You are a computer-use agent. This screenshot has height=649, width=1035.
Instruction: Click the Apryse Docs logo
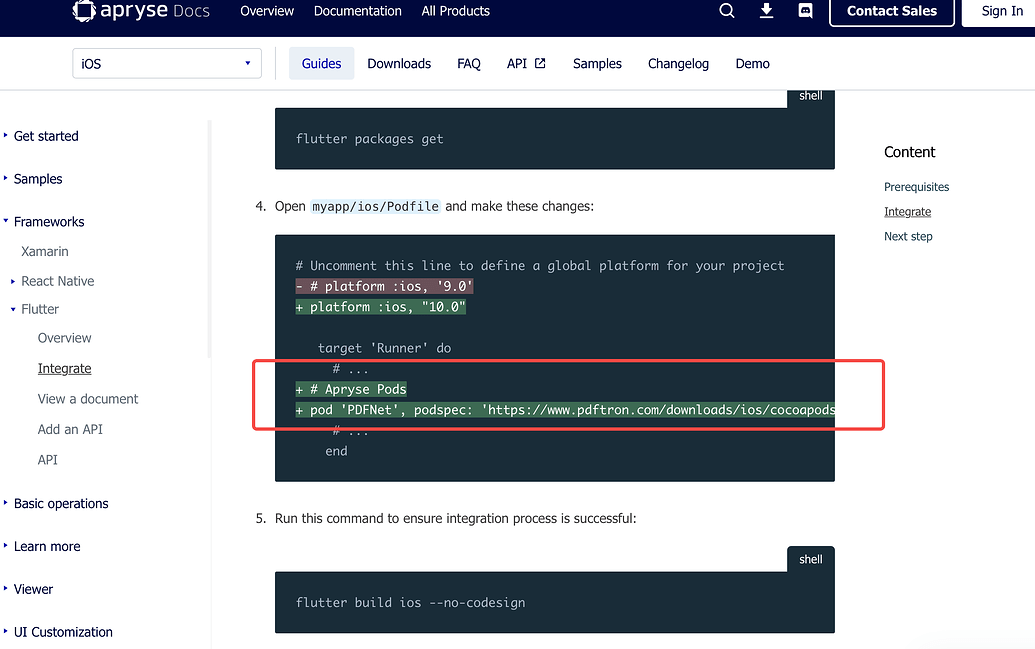click(141, 11)
